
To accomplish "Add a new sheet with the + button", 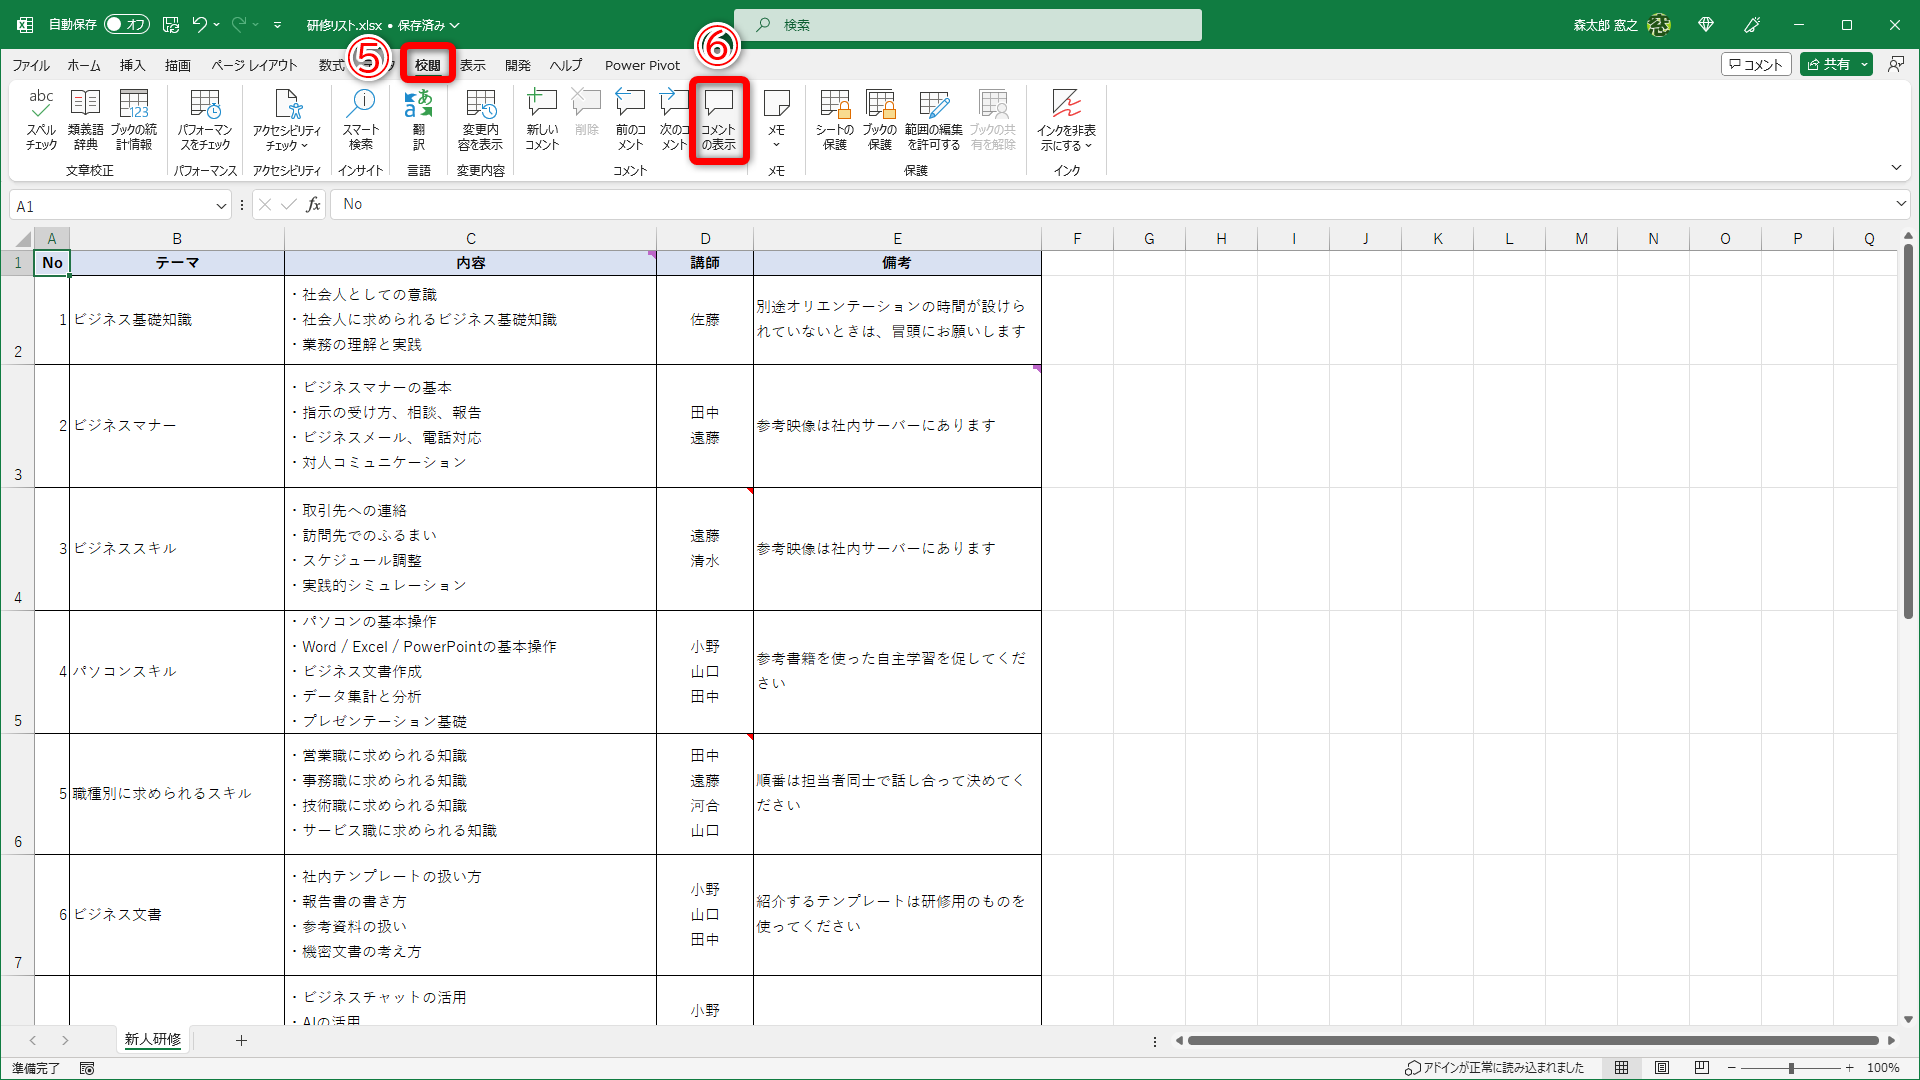I will pos(241,1040).
